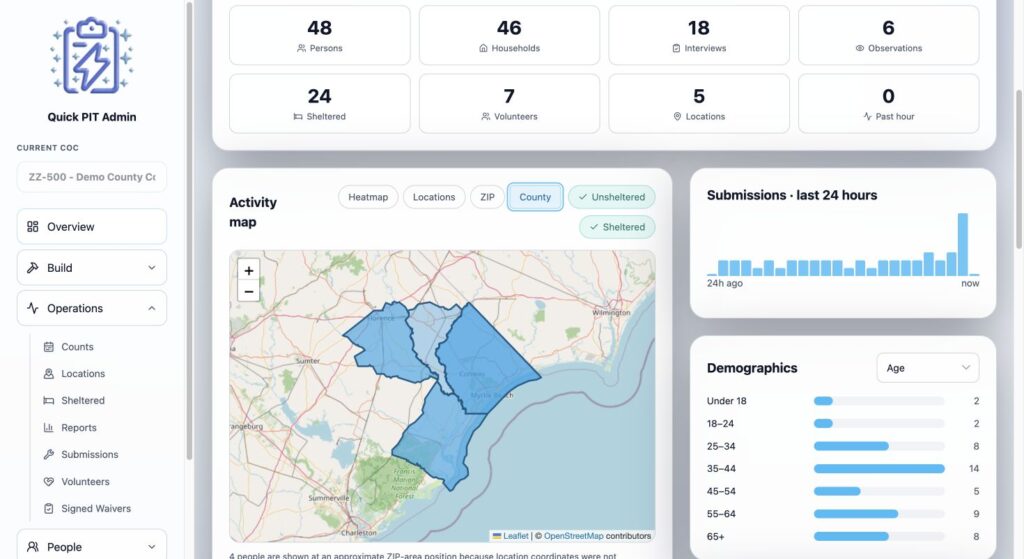Click the Households home icon
The height and width of the screenshot is (559, 1024).
coord(483,48)
